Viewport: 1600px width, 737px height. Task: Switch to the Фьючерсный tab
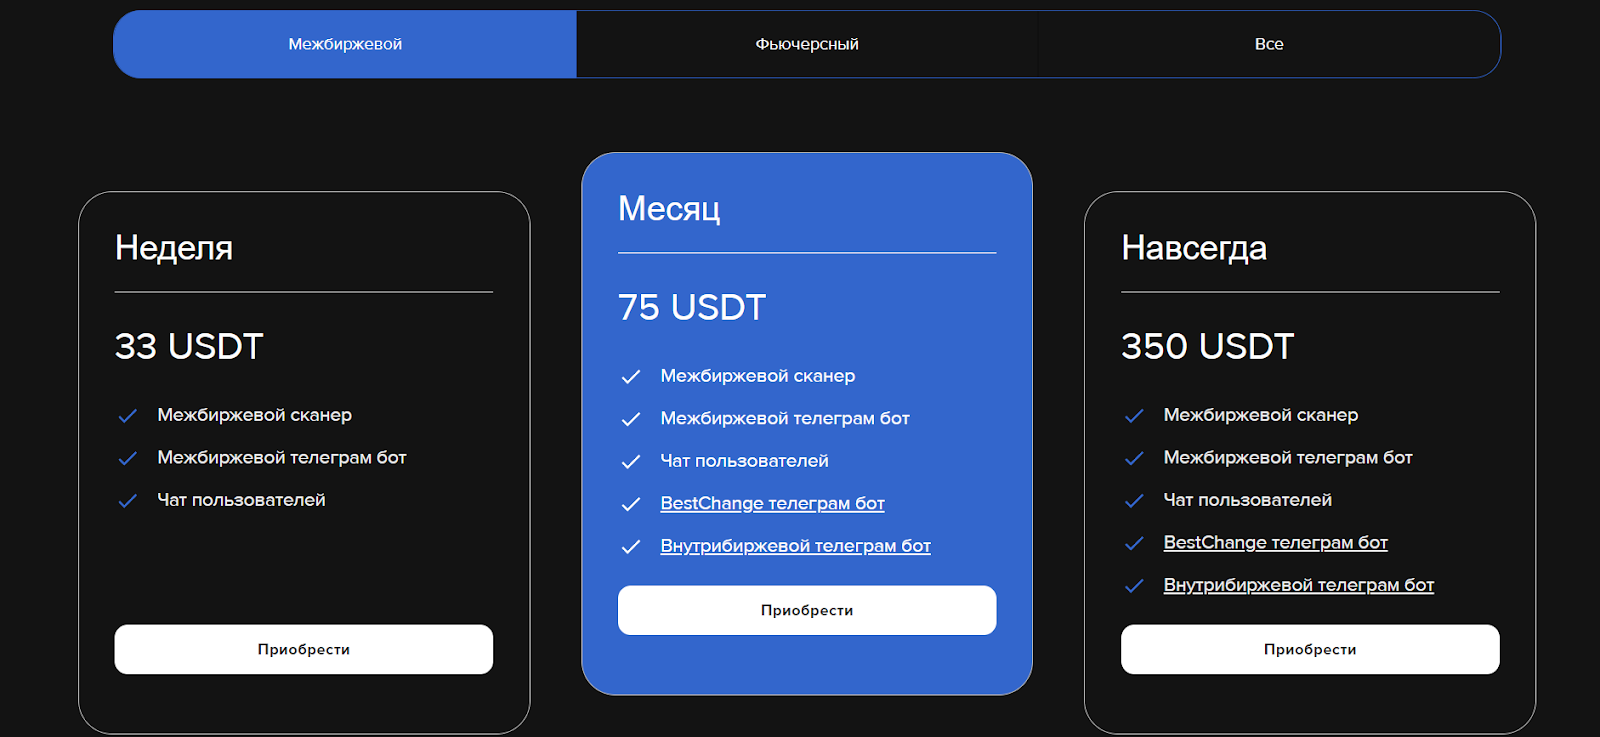coord(807,44)
